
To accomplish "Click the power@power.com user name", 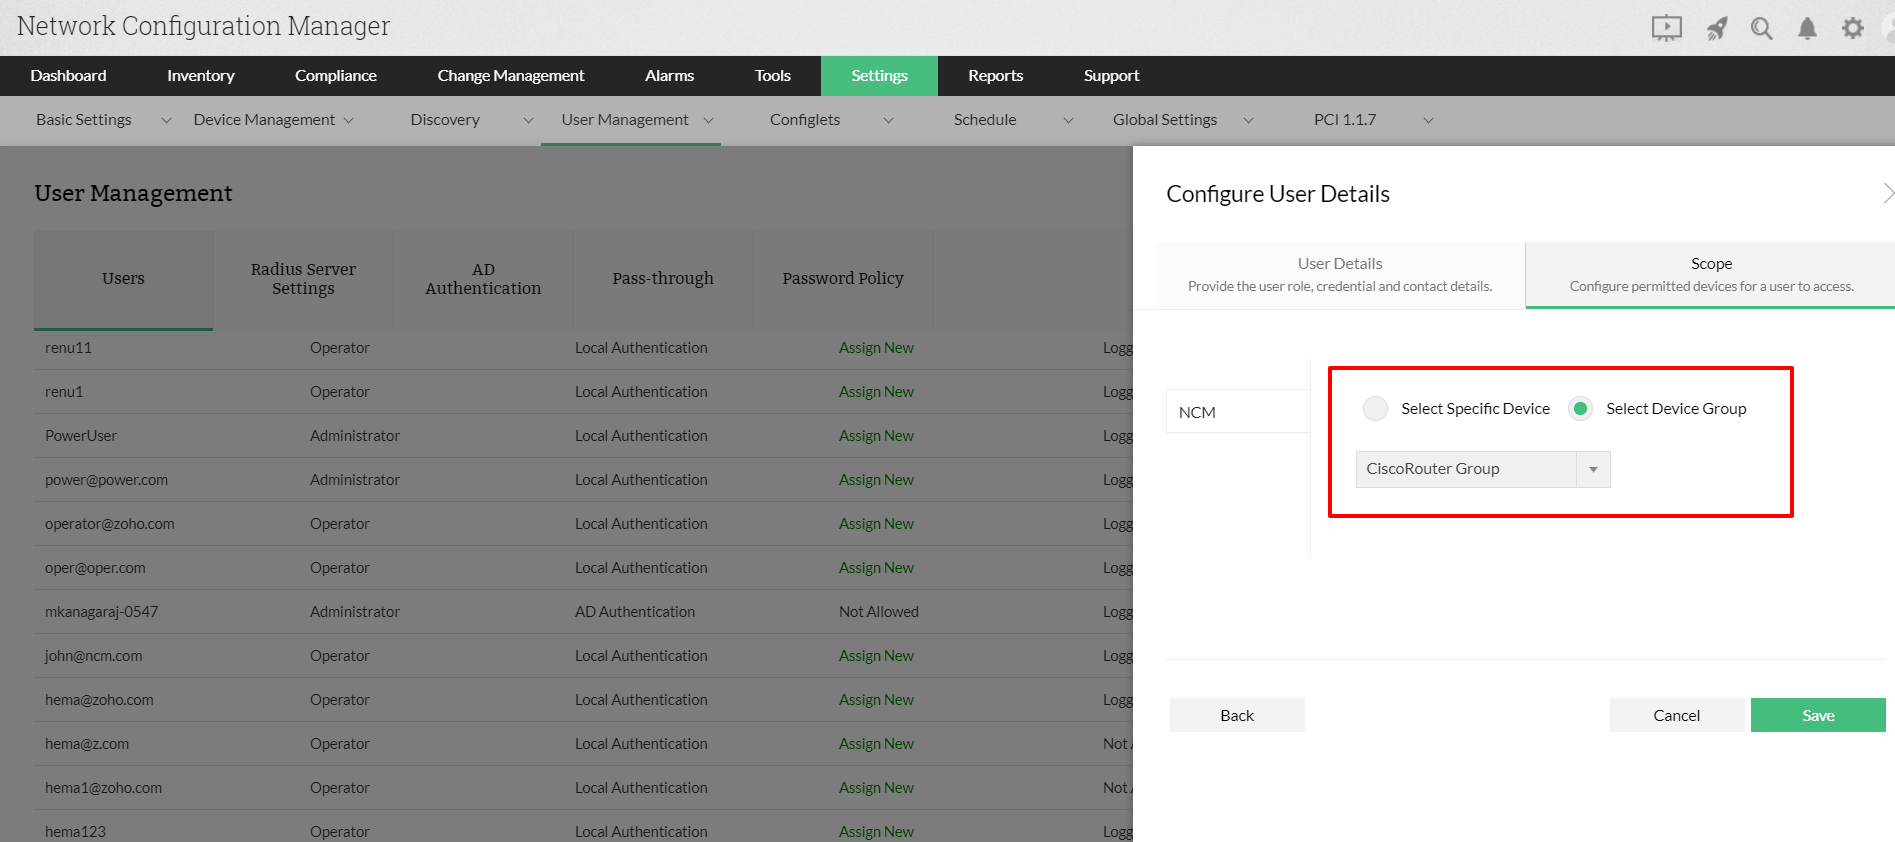I will (106, 480).
